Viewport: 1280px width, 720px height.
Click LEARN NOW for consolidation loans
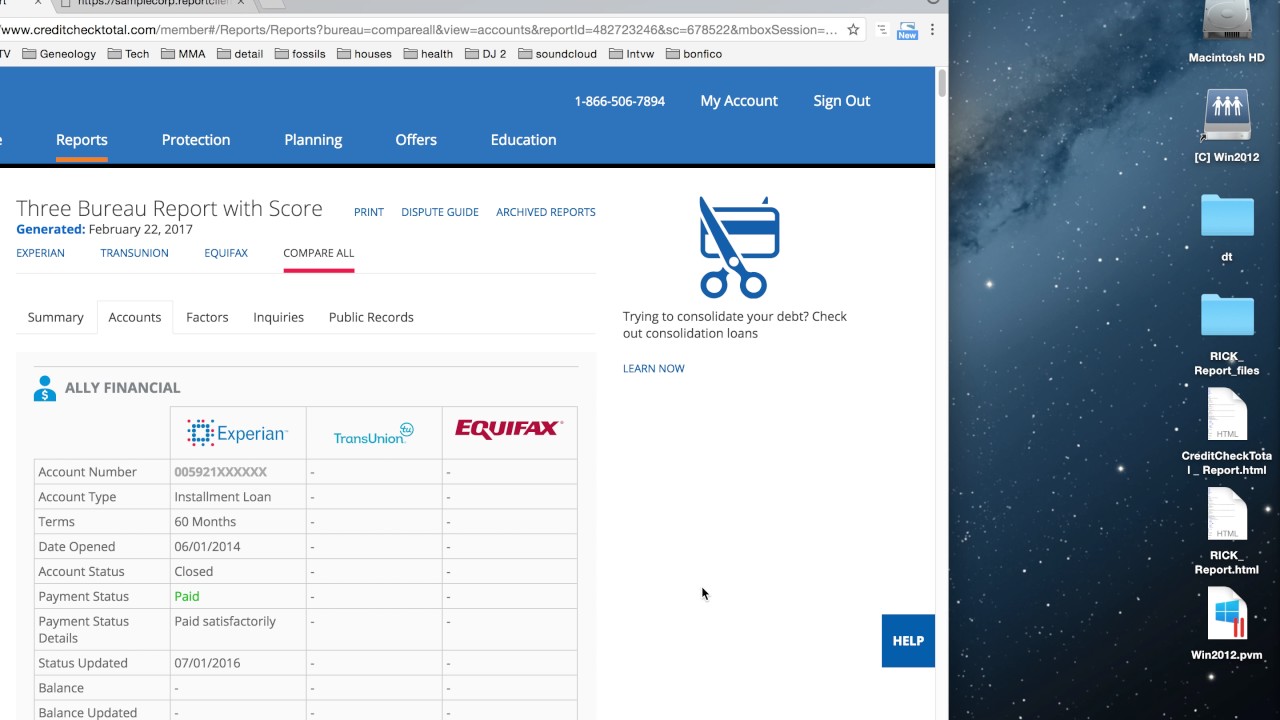[654, 369]
